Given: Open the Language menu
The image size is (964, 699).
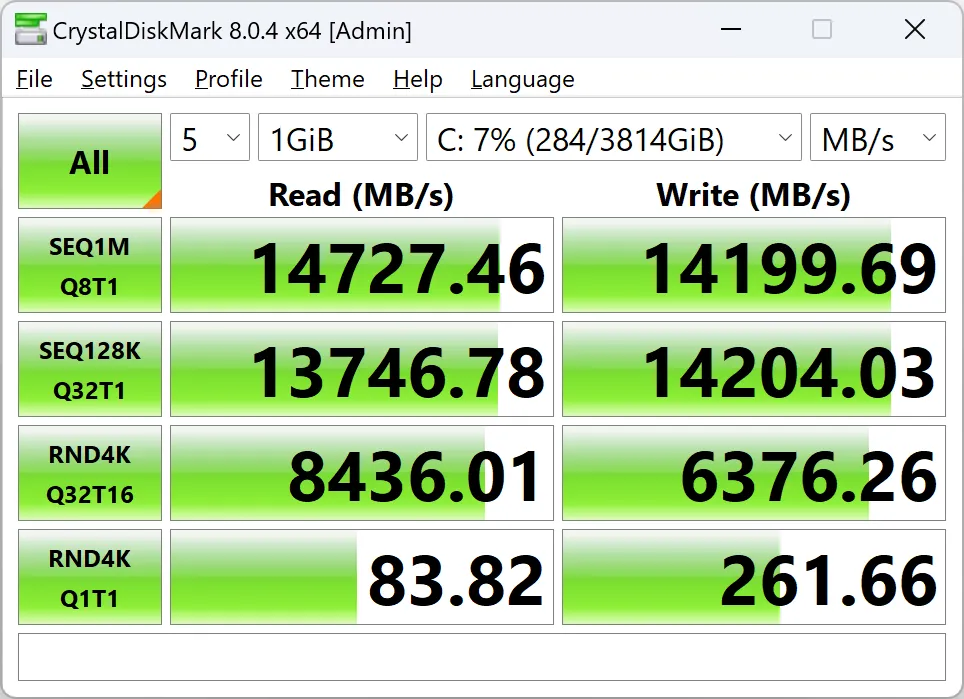Looking at the screenshot, I should (x=522, y=79).
